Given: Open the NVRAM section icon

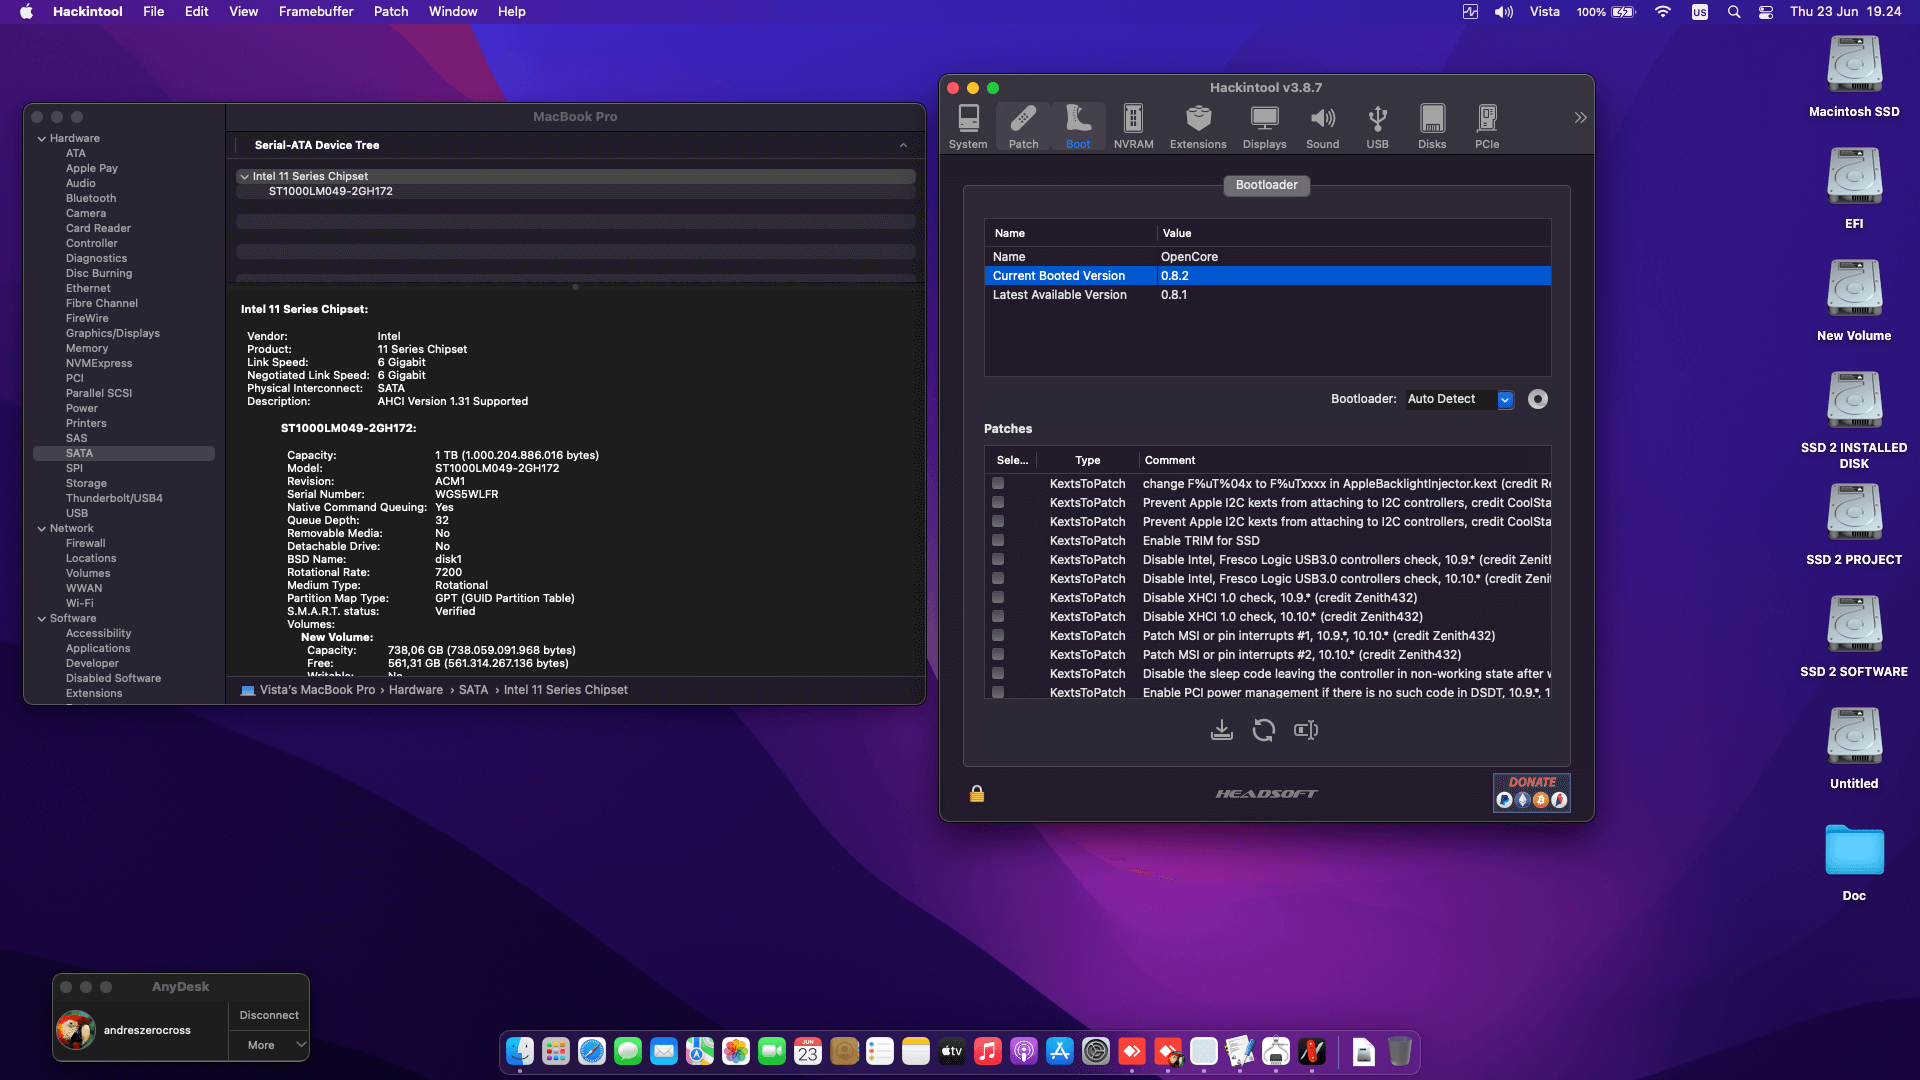Looking at the screenshot, I should pyautogui.click(x=1133, y=127).
